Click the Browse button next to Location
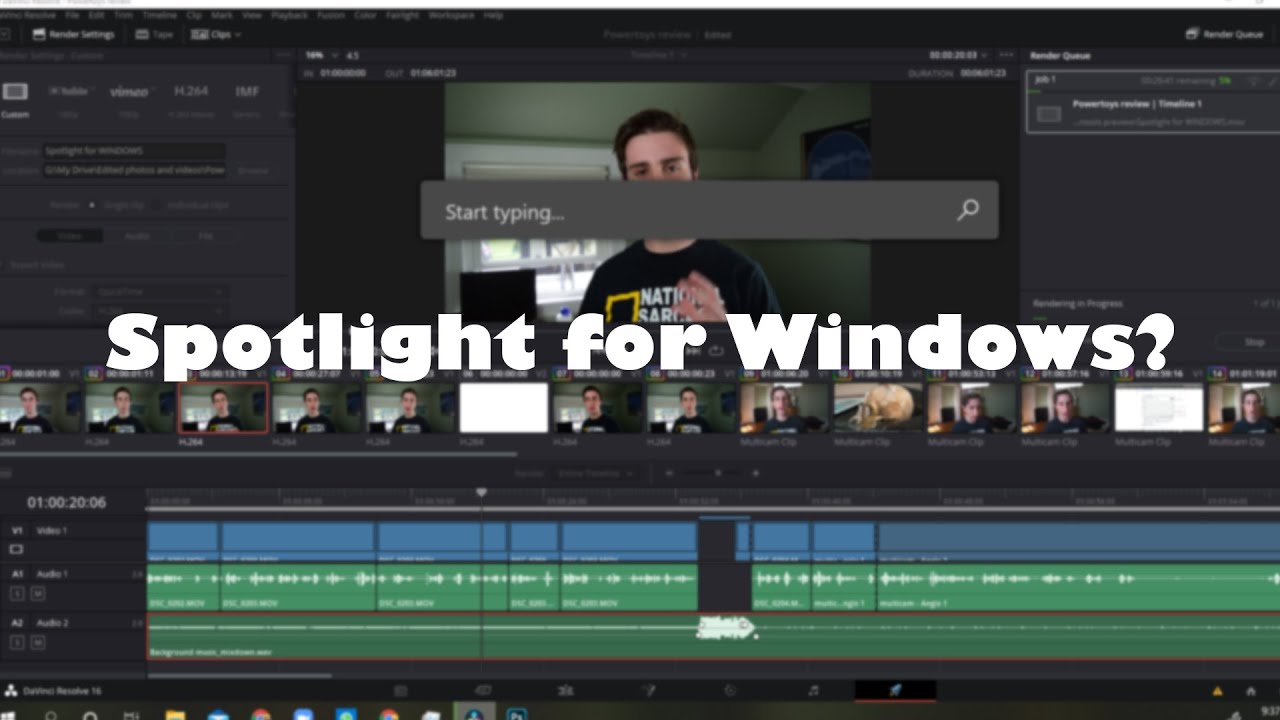 coord(253,171)
